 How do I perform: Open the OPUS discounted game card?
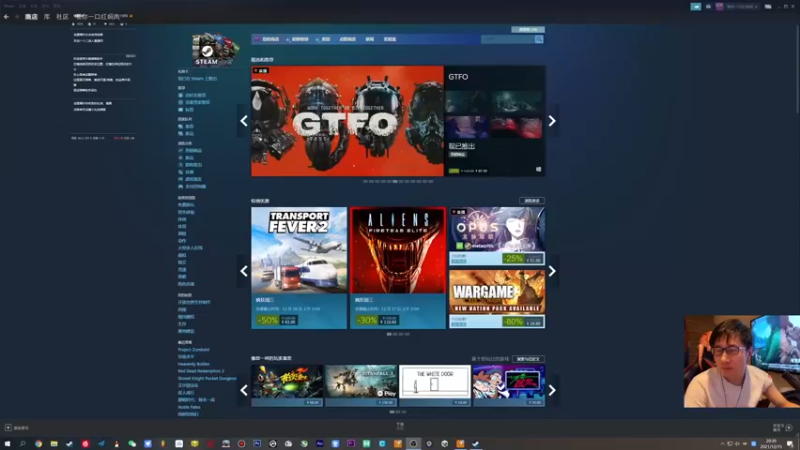coord(497,236)
